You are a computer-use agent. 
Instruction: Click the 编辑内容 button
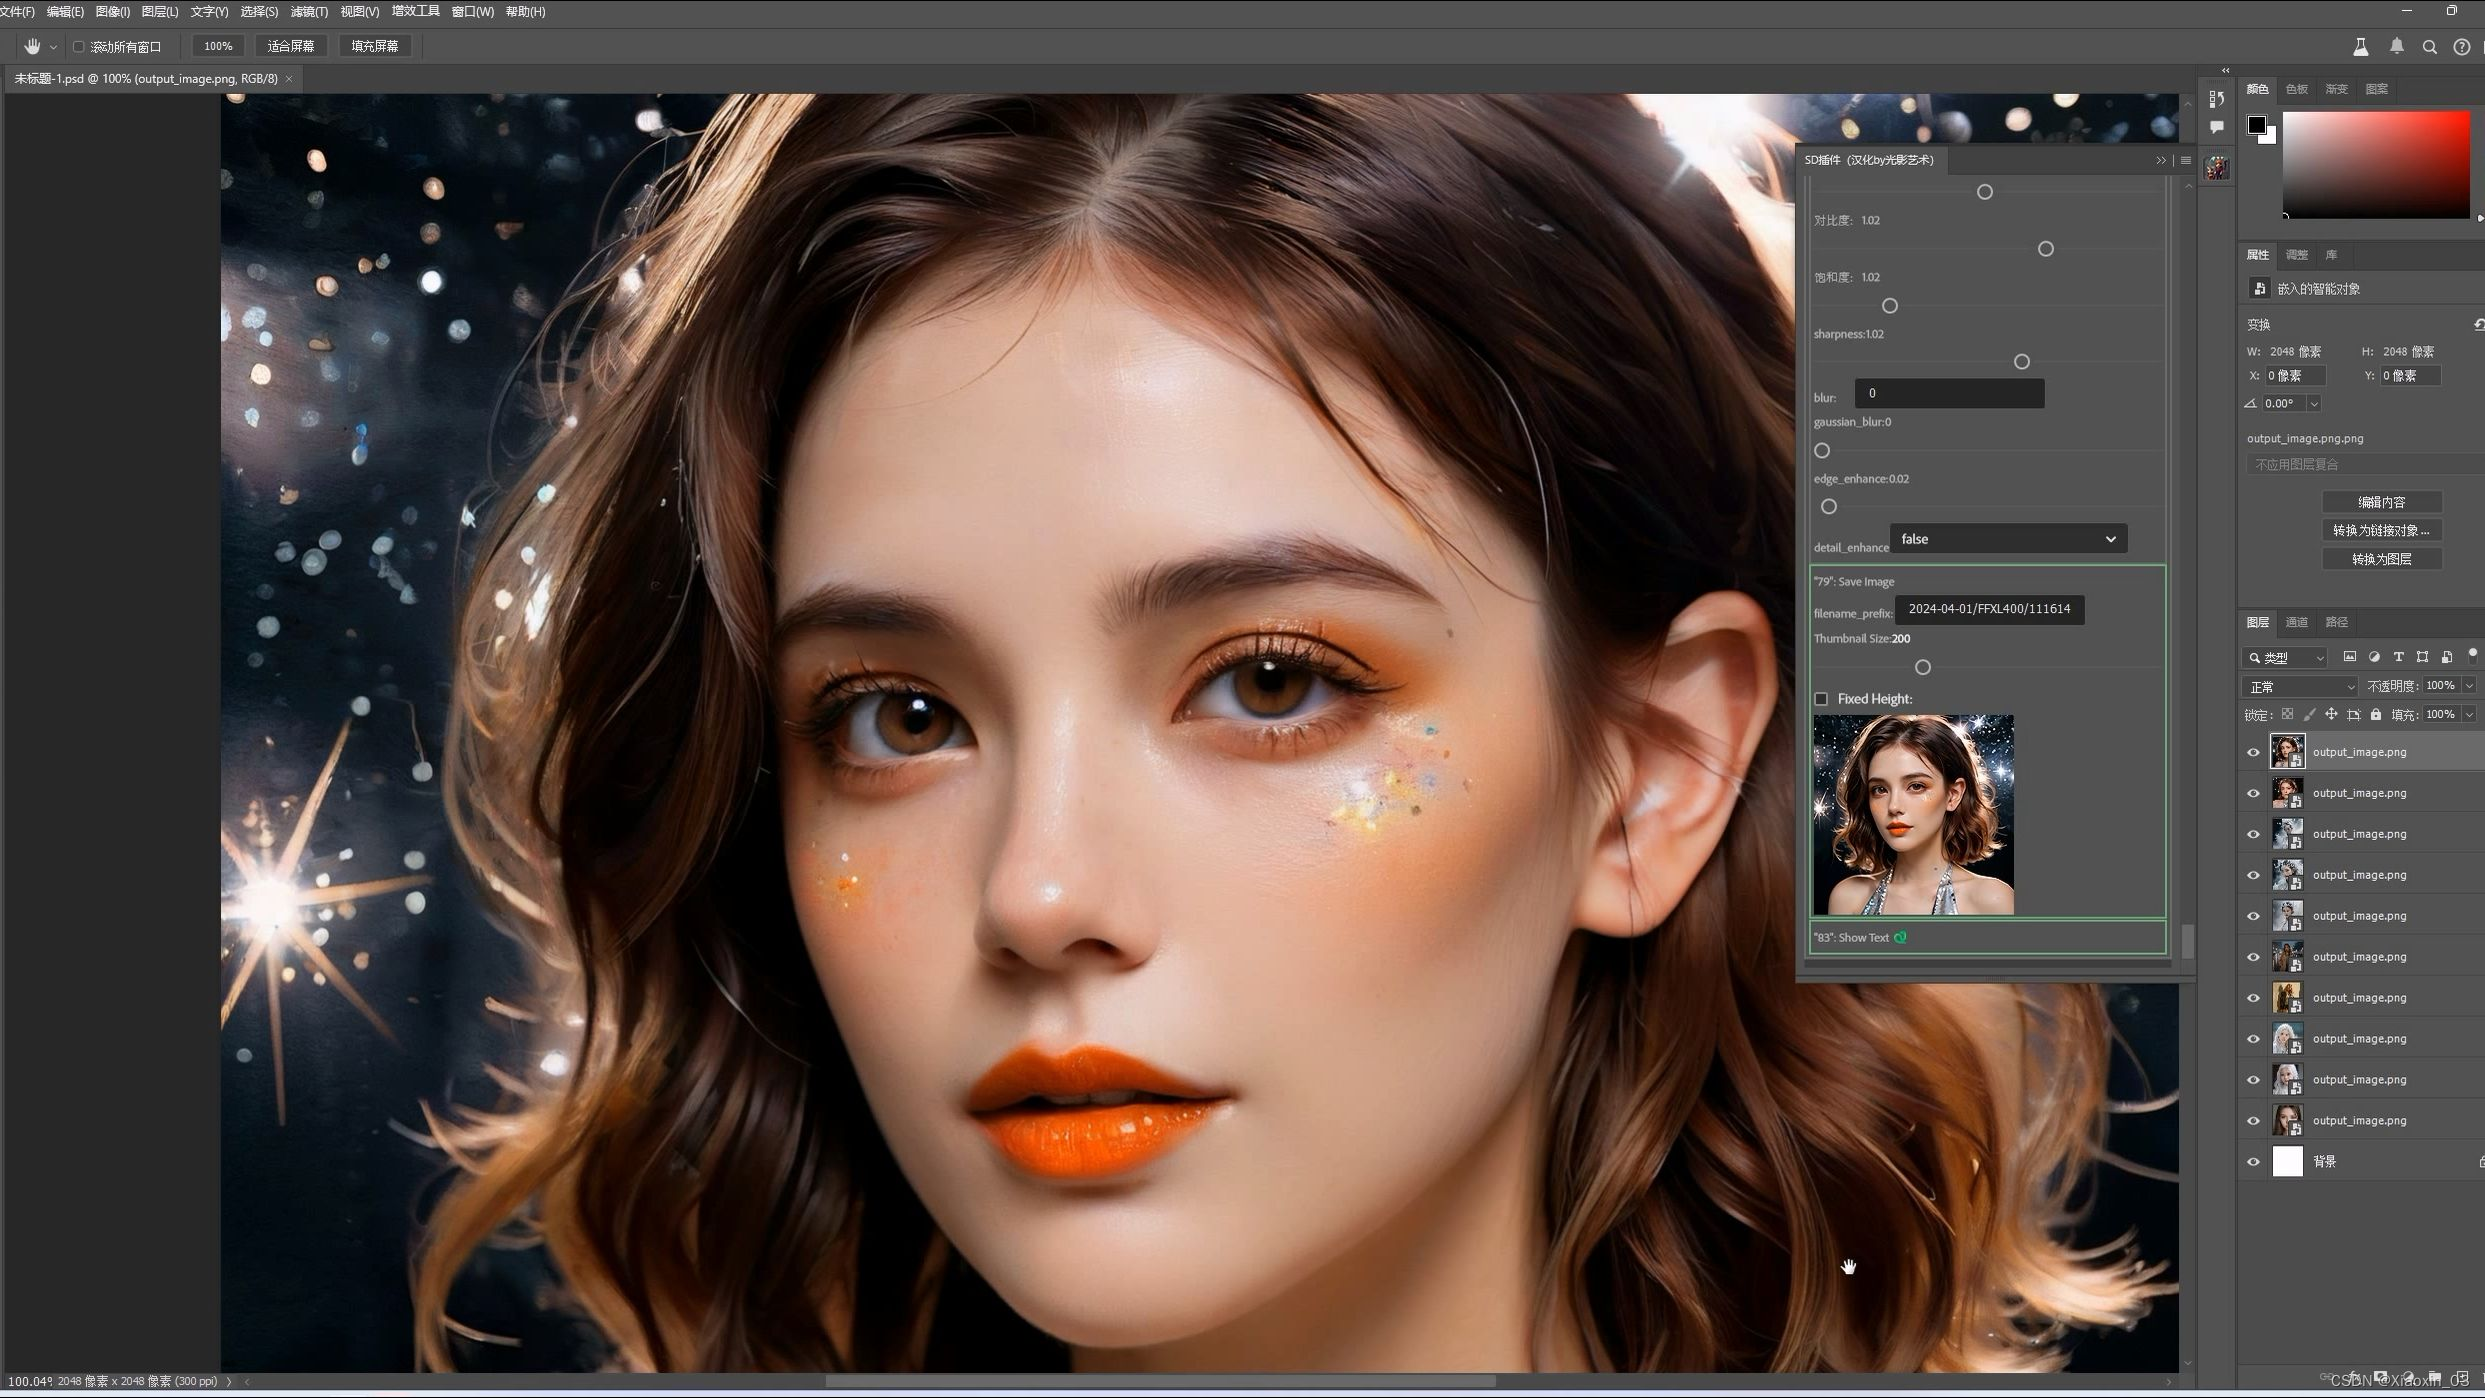coord(2381,502)
